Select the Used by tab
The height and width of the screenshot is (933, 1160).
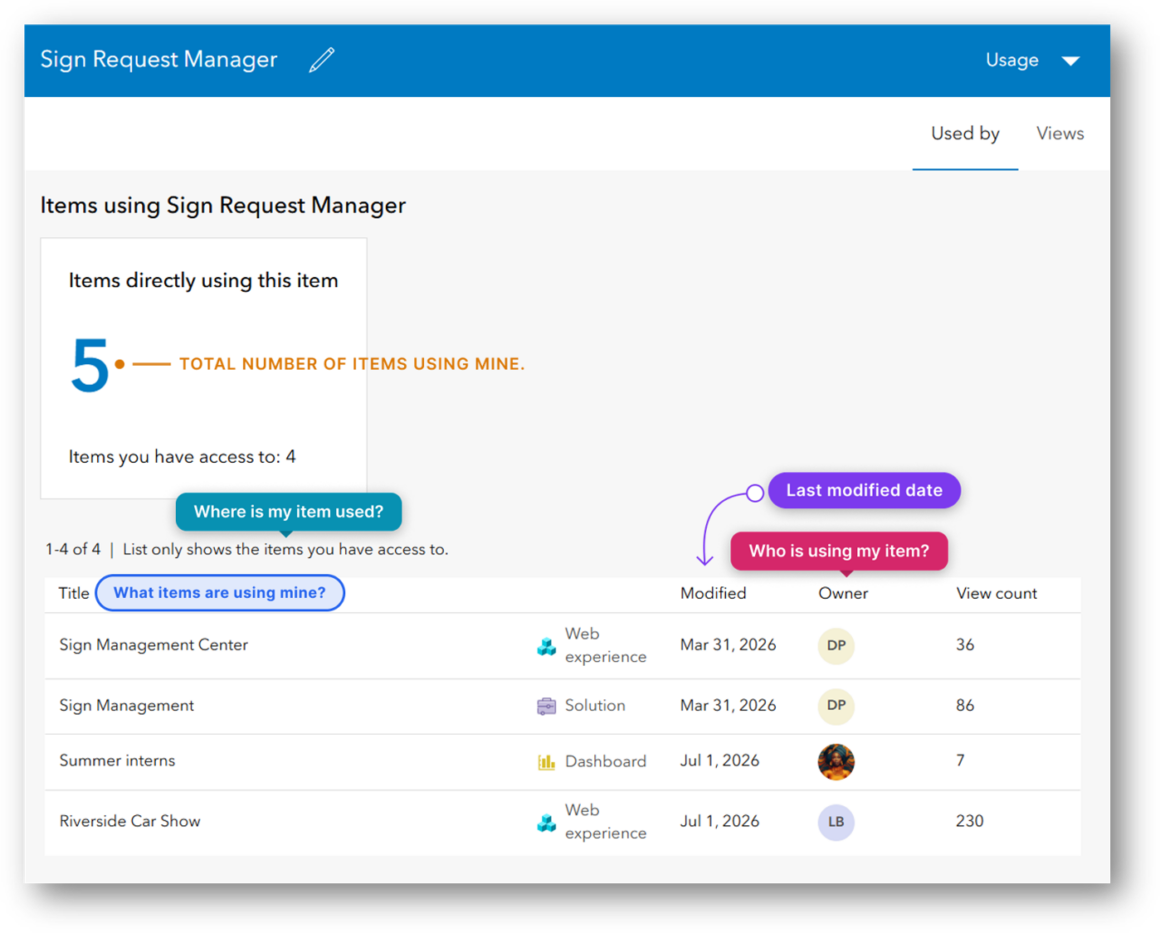[x=965, y=133]
